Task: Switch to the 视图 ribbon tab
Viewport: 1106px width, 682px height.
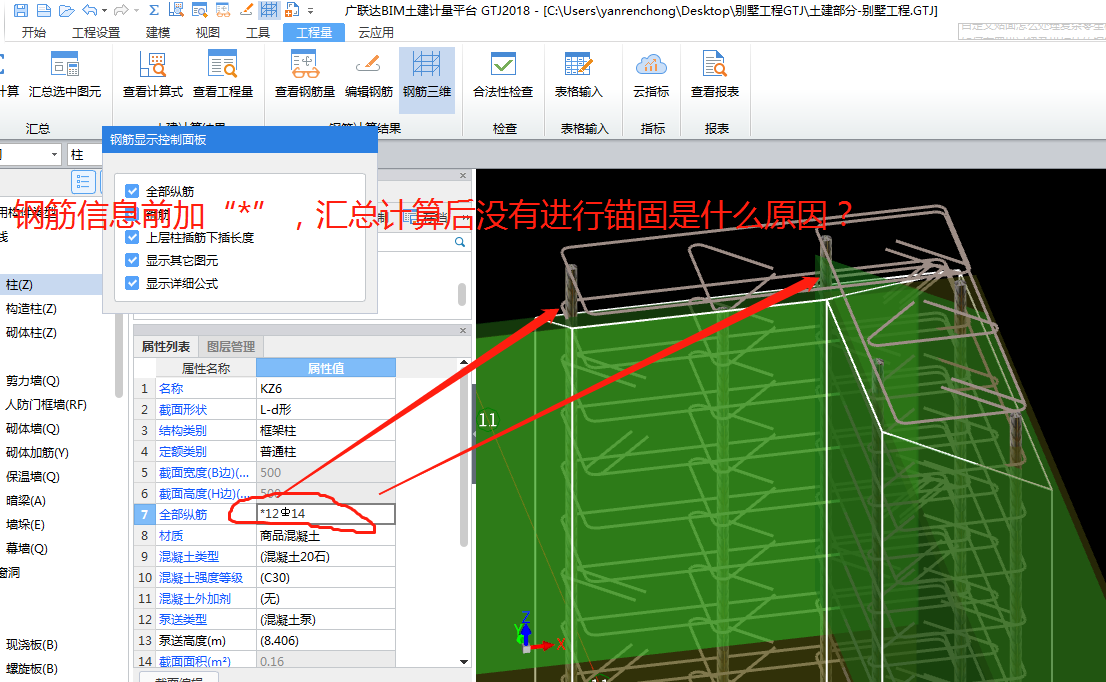Action: pyautogui.click(x=207, y=32)
